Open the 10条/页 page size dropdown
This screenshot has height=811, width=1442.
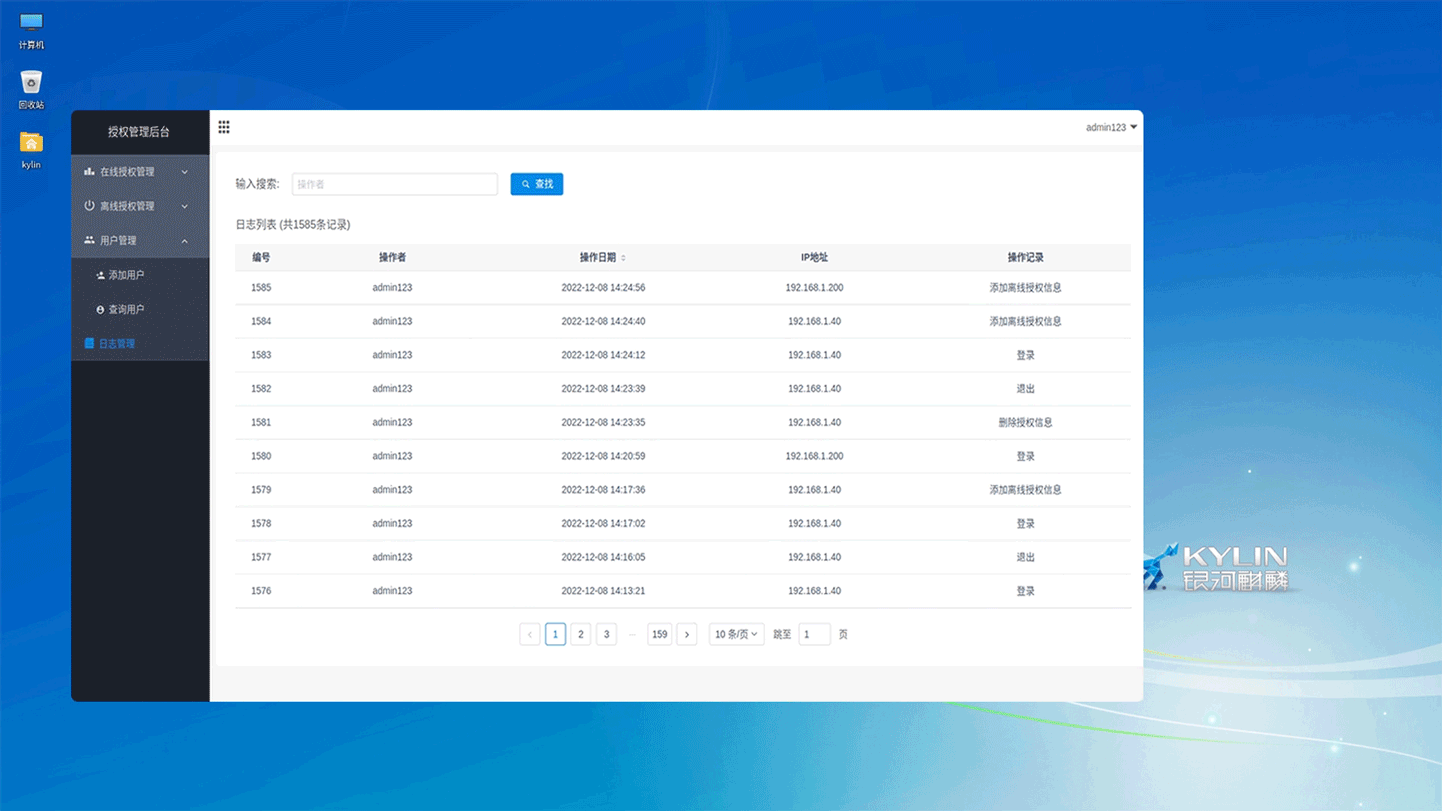tap(737, 634)
